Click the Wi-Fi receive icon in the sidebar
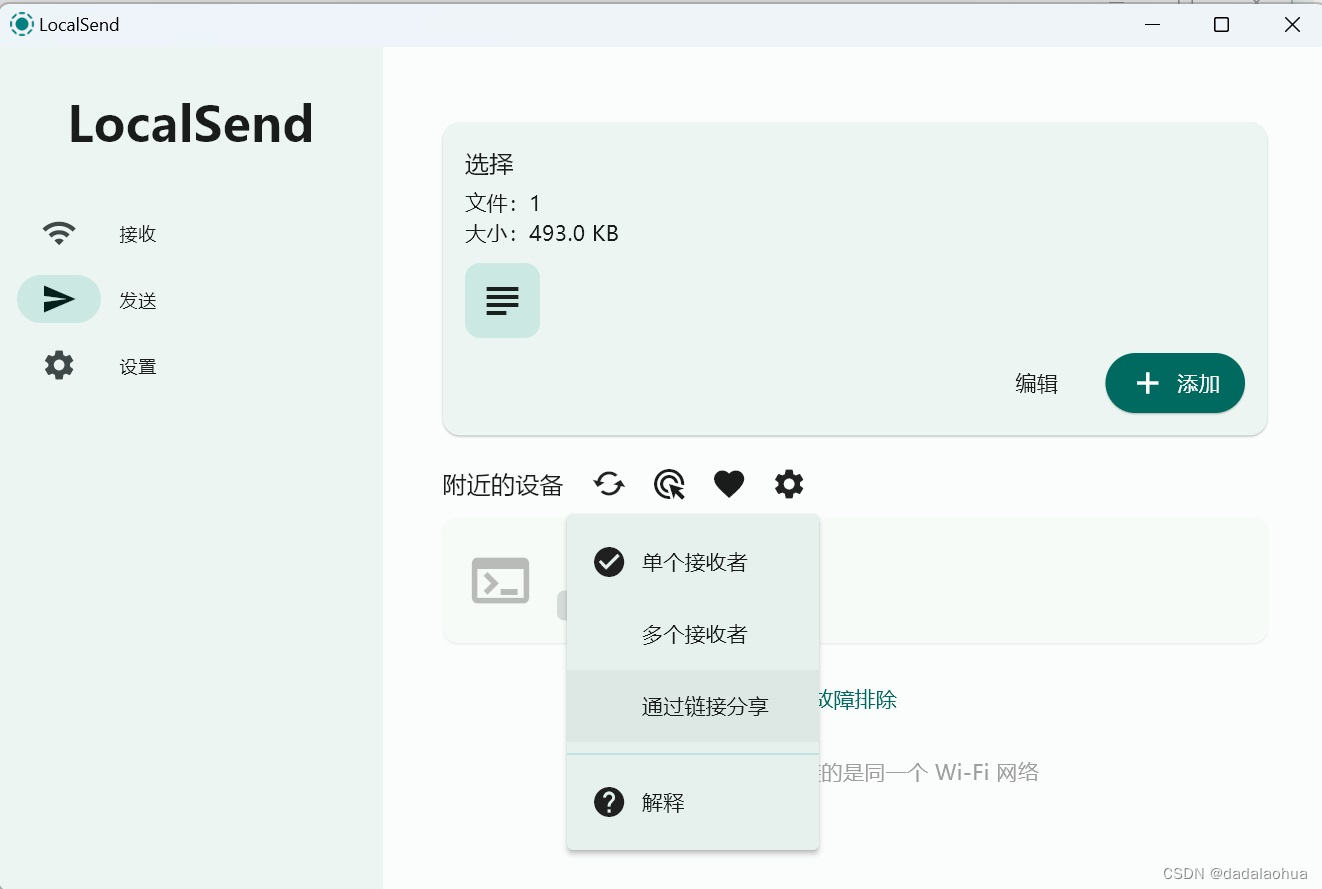1322x889 pixels. point(59,234)
